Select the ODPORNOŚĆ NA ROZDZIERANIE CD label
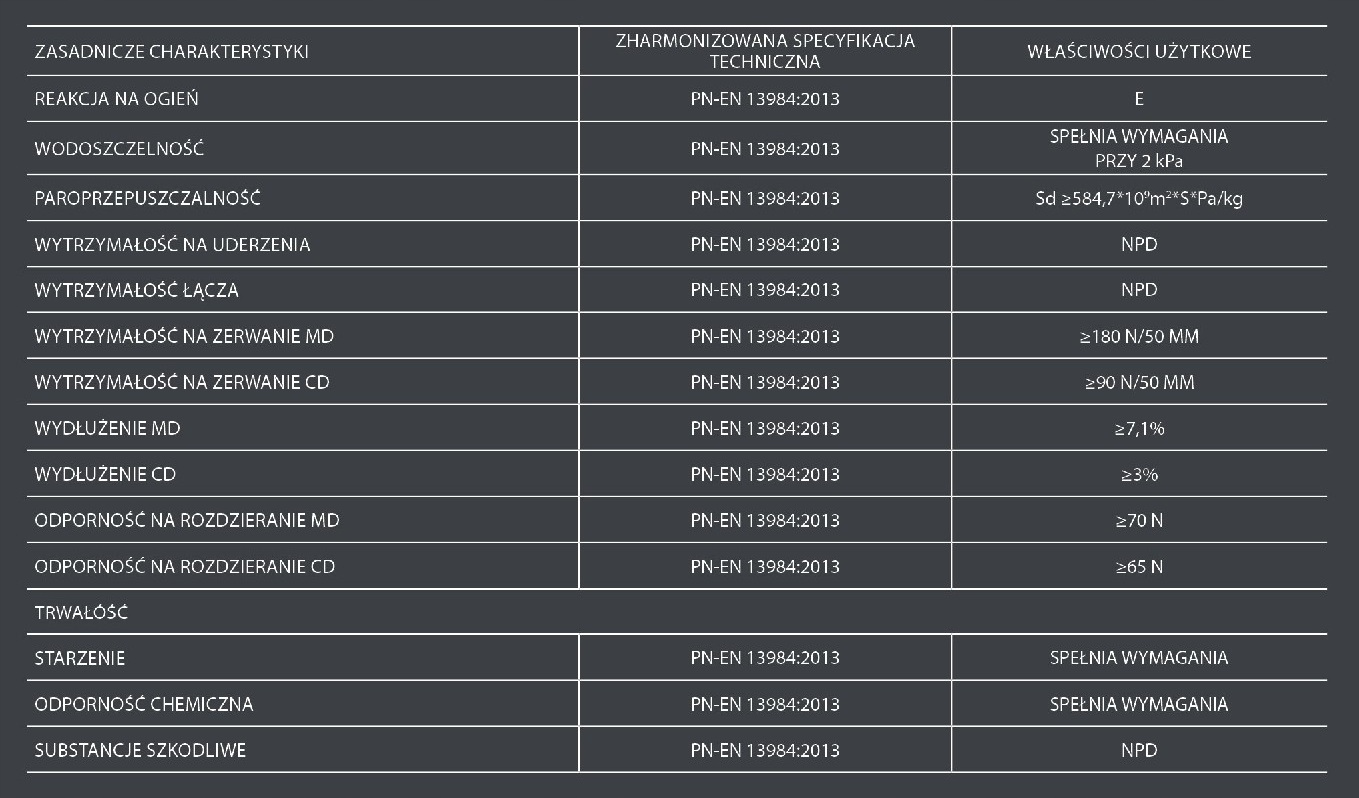 tap(185, 566)
